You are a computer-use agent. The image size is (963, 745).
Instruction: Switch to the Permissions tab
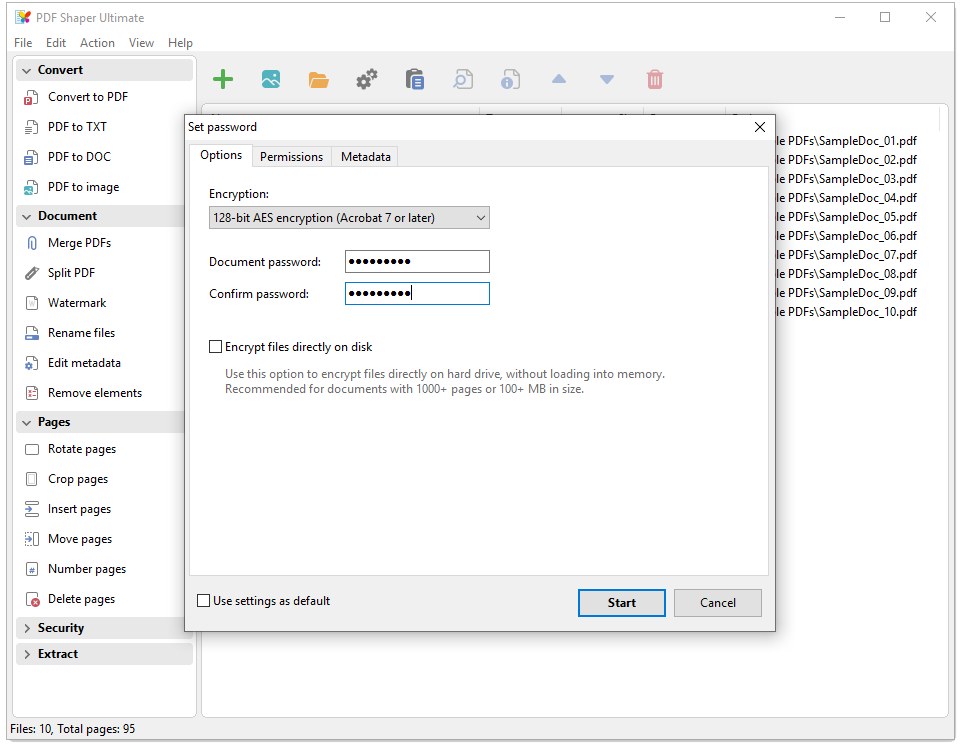[291, 157]
